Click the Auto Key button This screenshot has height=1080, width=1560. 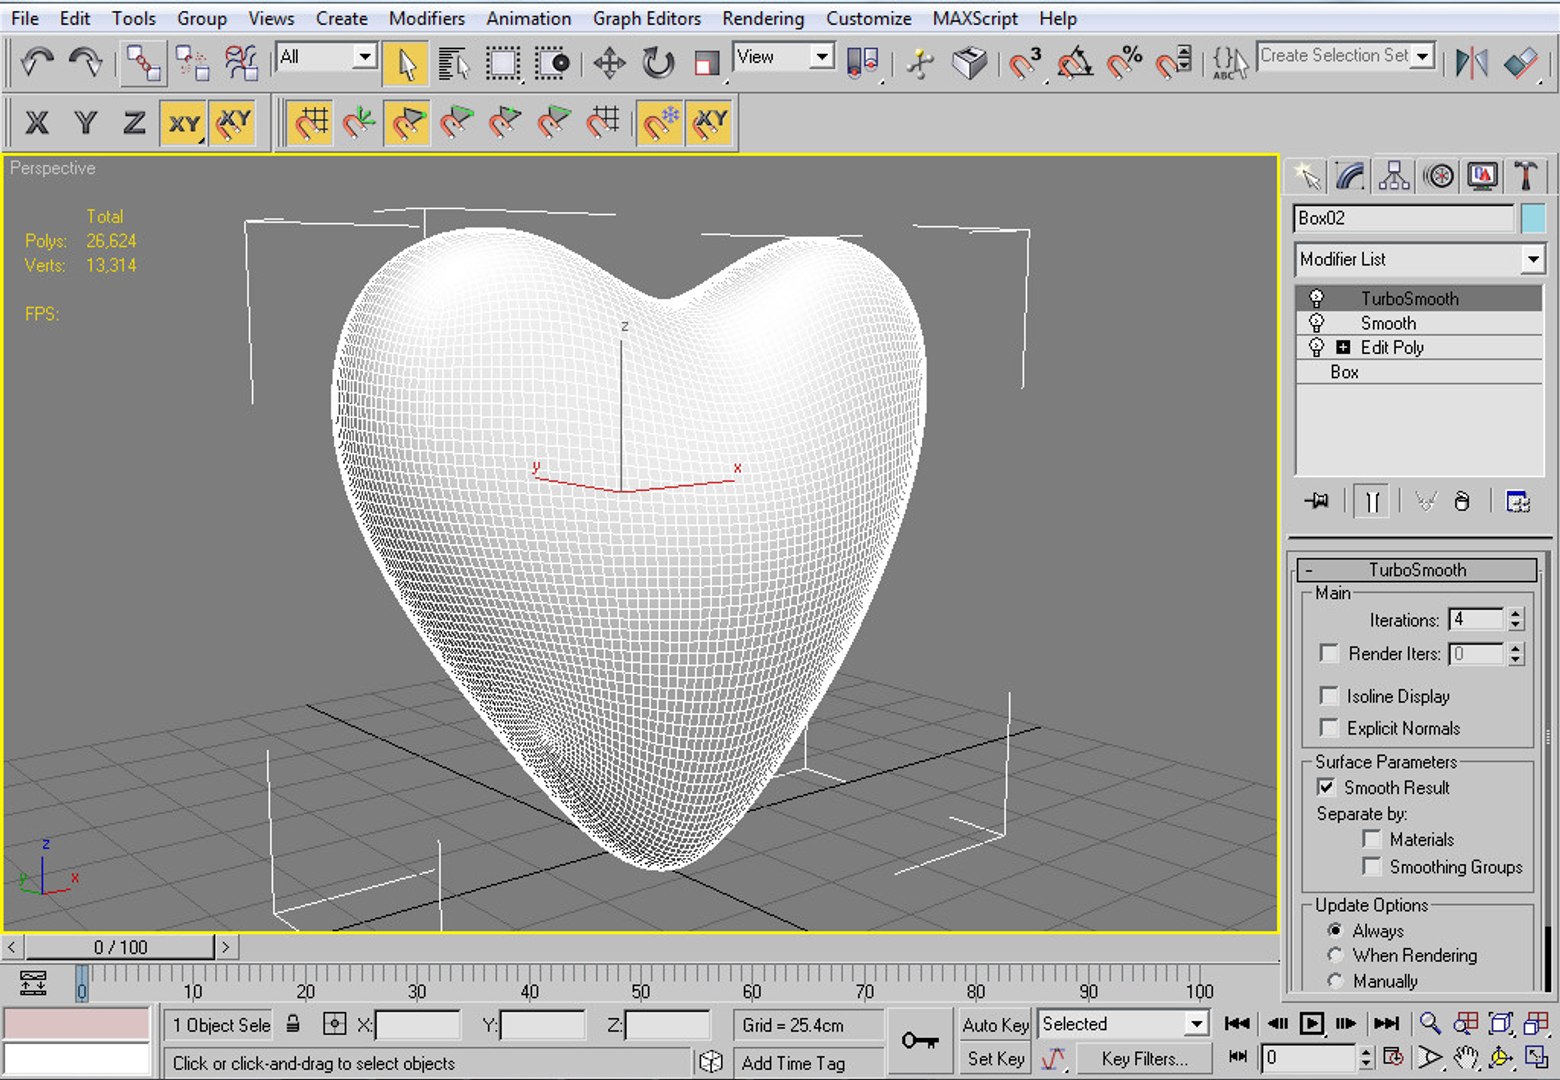(995, 1024)
